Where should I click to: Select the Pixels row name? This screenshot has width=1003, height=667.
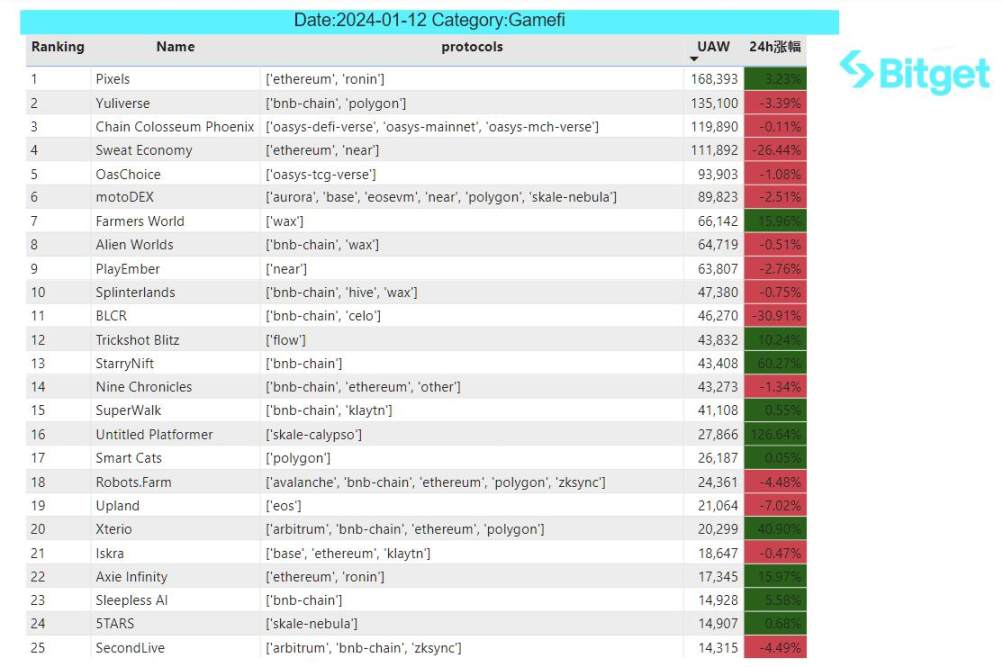pos(113,79)
